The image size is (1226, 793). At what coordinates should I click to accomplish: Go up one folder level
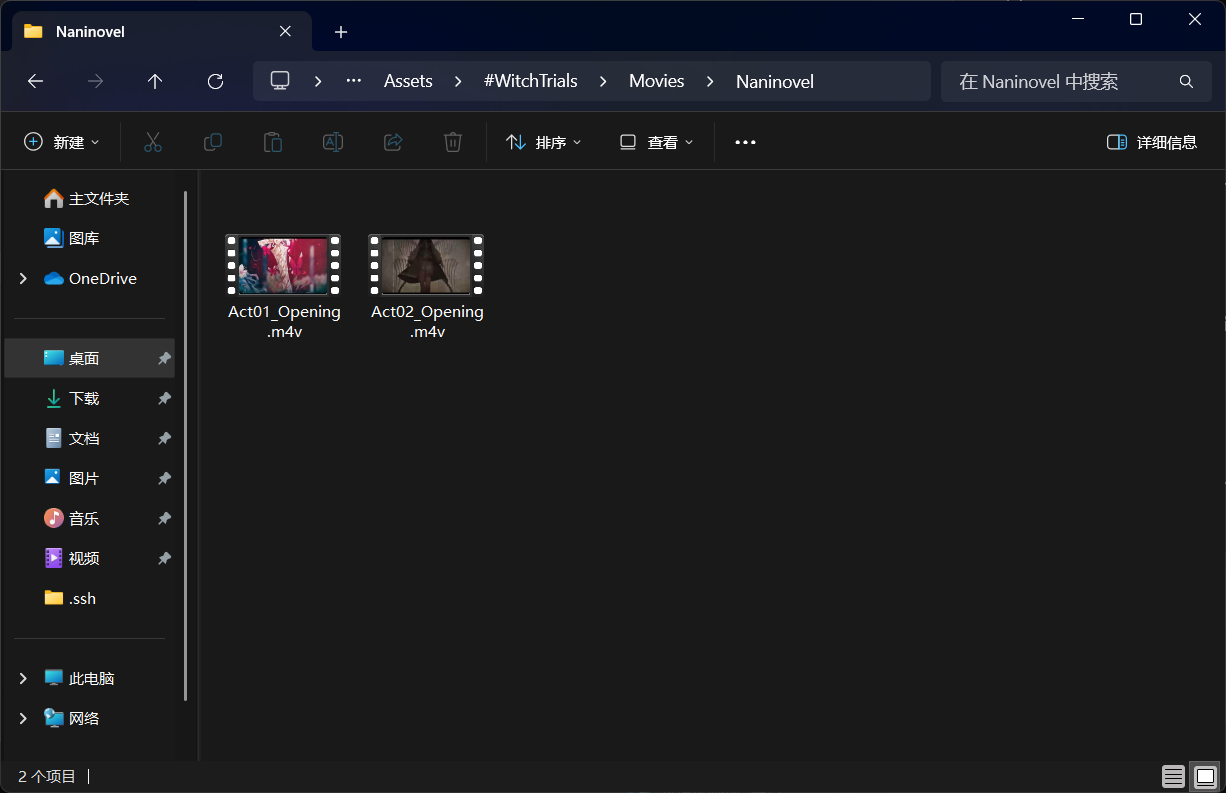pos(155,81)
